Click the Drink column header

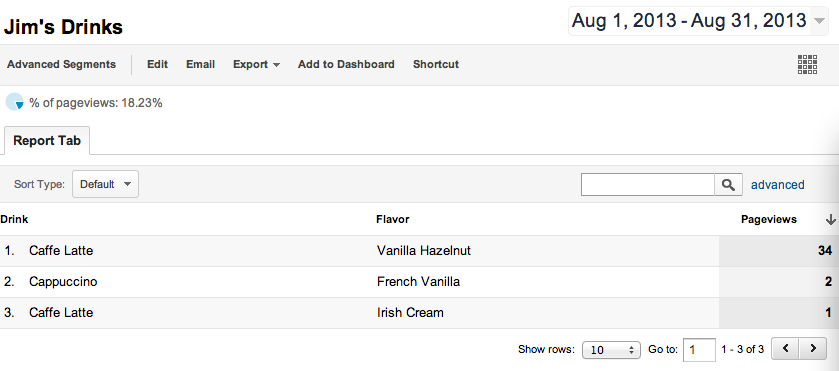14,219
